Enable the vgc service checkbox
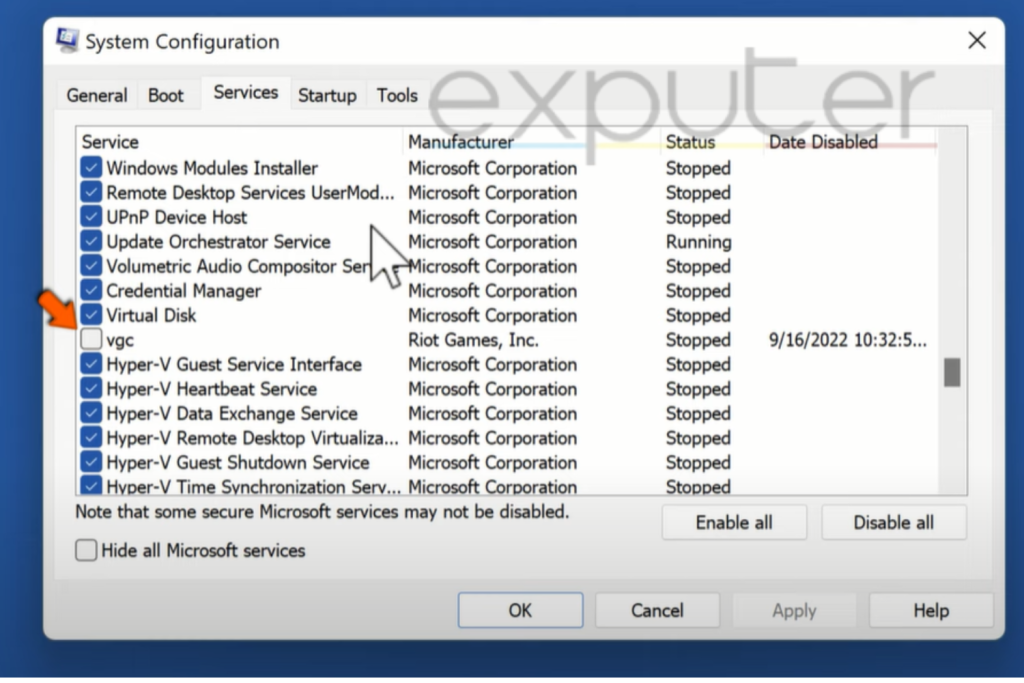 (90, 339)
